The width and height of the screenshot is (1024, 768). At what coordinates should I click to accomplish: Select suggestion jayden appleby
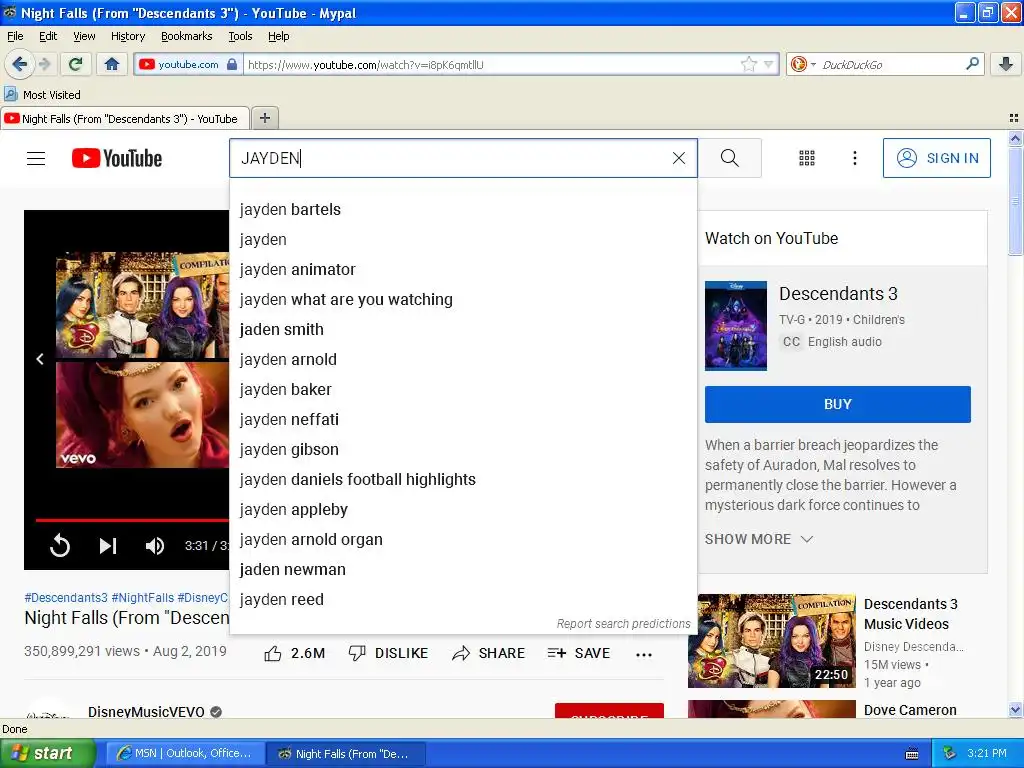(463, 510)
